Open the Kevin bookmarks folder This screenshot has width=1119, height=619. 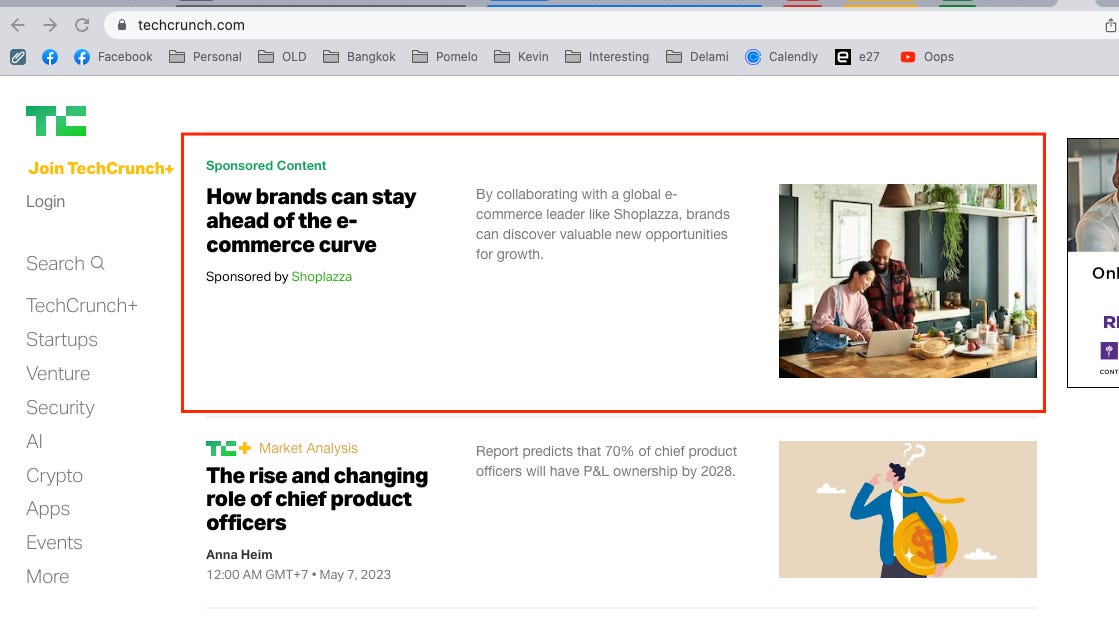pos(521,57)
